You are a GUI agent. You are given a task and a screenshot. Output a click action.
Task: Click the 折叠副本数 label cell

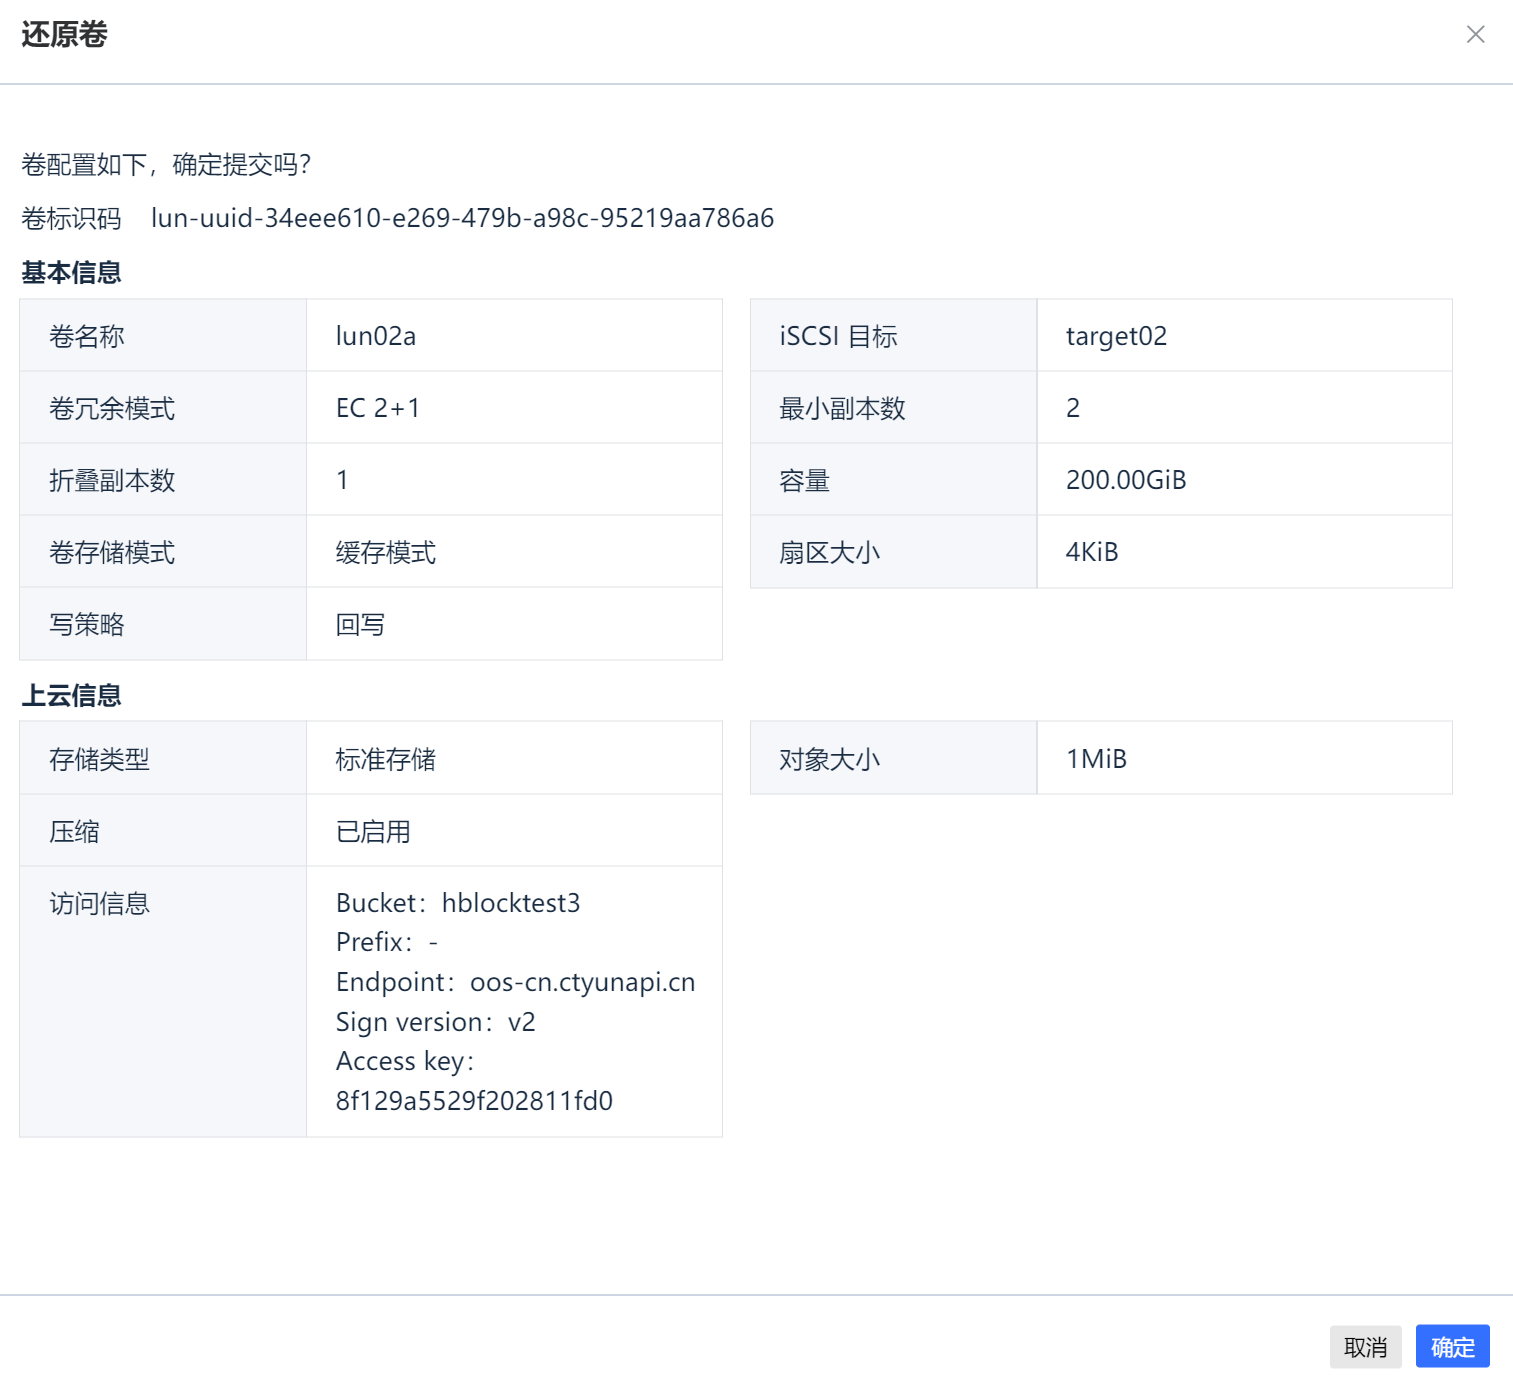pyautogui.click(x=163, y=480)
